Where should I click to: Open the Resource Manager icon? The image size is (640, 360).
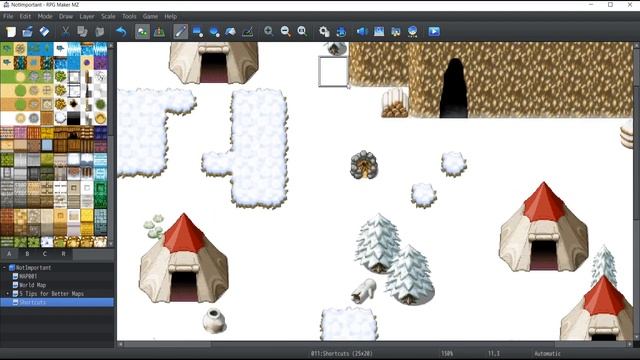[x=413, y=31]
